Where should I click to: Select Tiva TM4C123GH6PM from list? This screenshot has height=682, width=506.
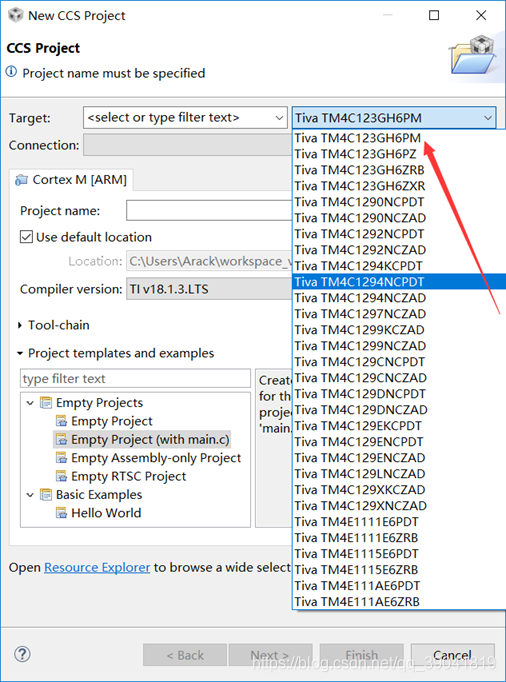tap(399, 138)
